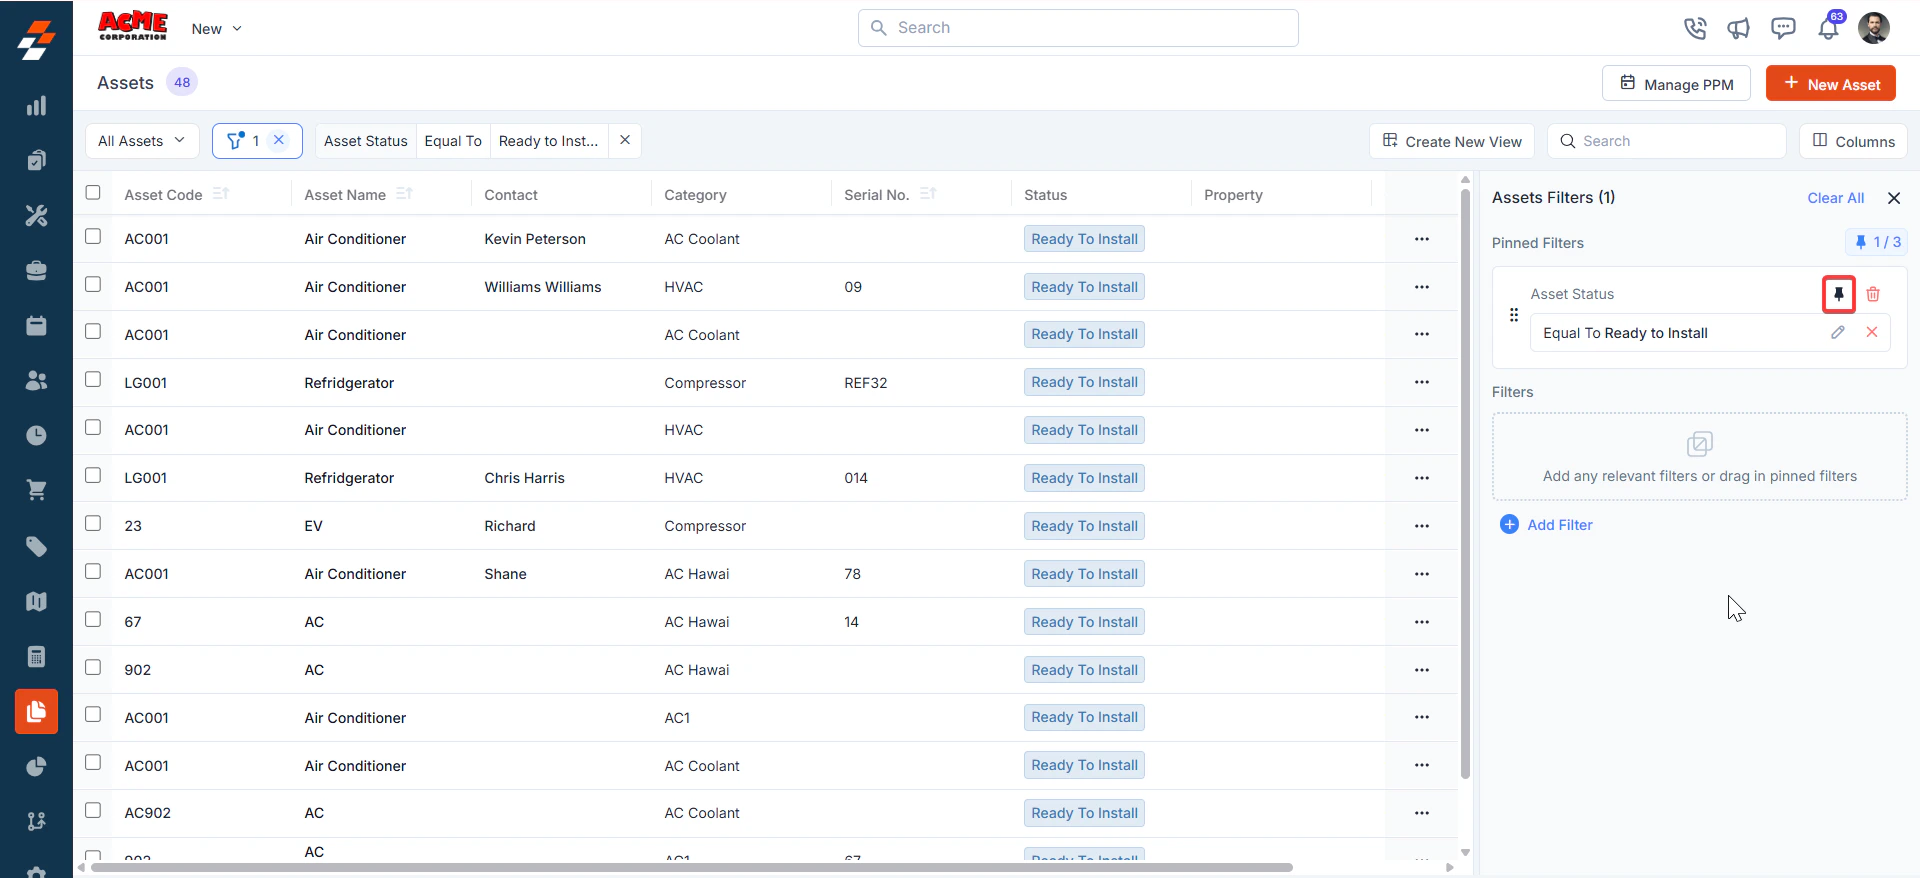Remove the Asset Status filter chip

coord(625,140)
